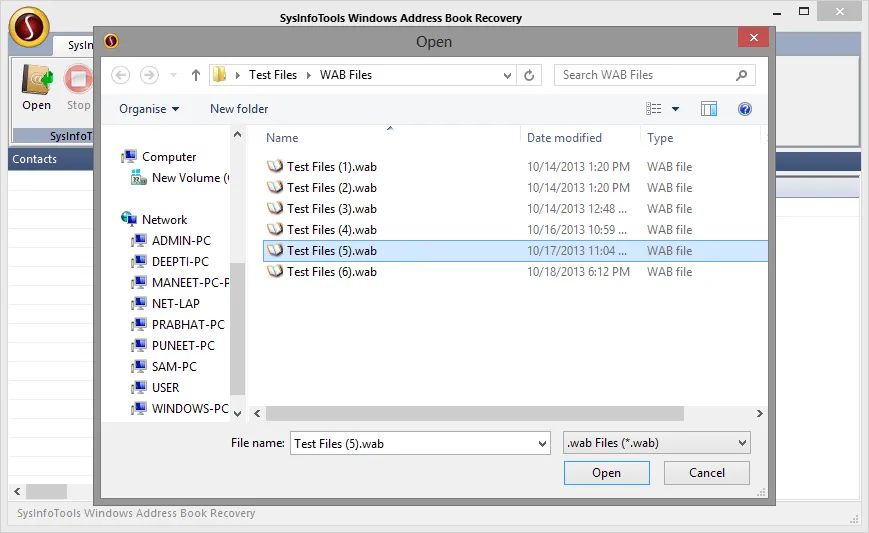Image resolution: width=869 pixels, height=533 pixels.
Task: Click the Contacts panel header in main window
Action: tap(50, 159)
